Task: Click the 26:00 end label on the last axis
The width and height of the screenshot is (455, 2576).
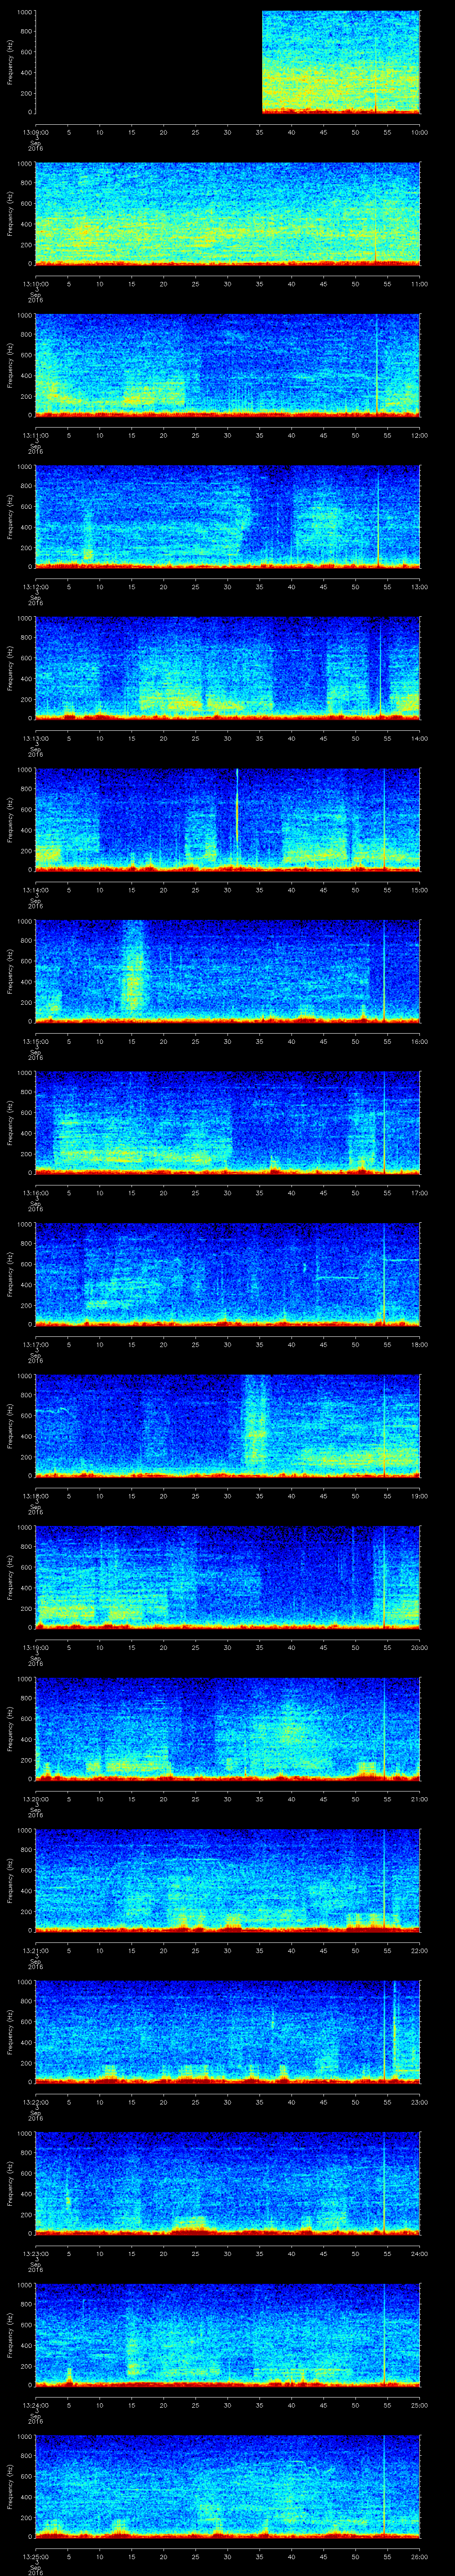Action: 419,2555
